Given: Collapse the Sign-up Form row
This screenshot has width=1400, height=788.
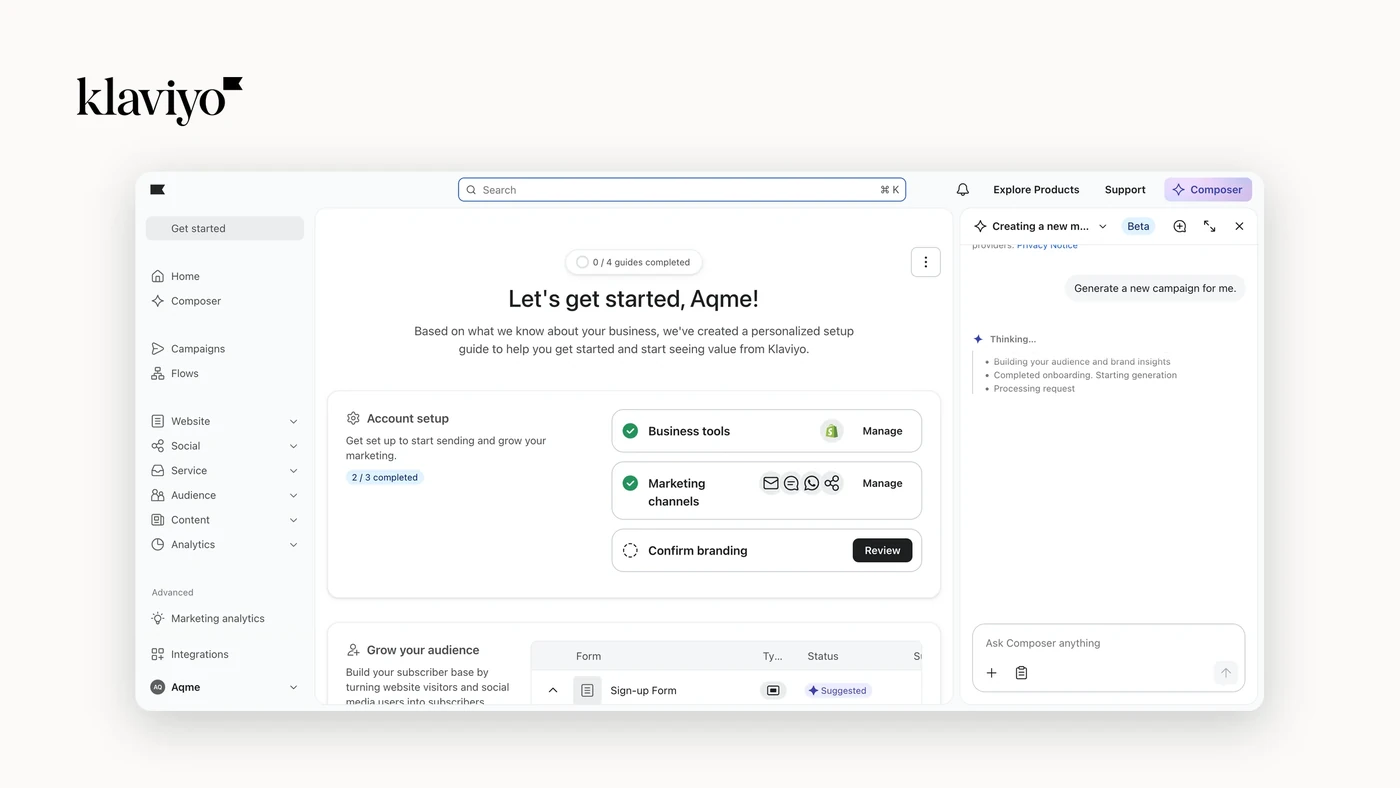Looking at the screenshot, I should [553, 690].
